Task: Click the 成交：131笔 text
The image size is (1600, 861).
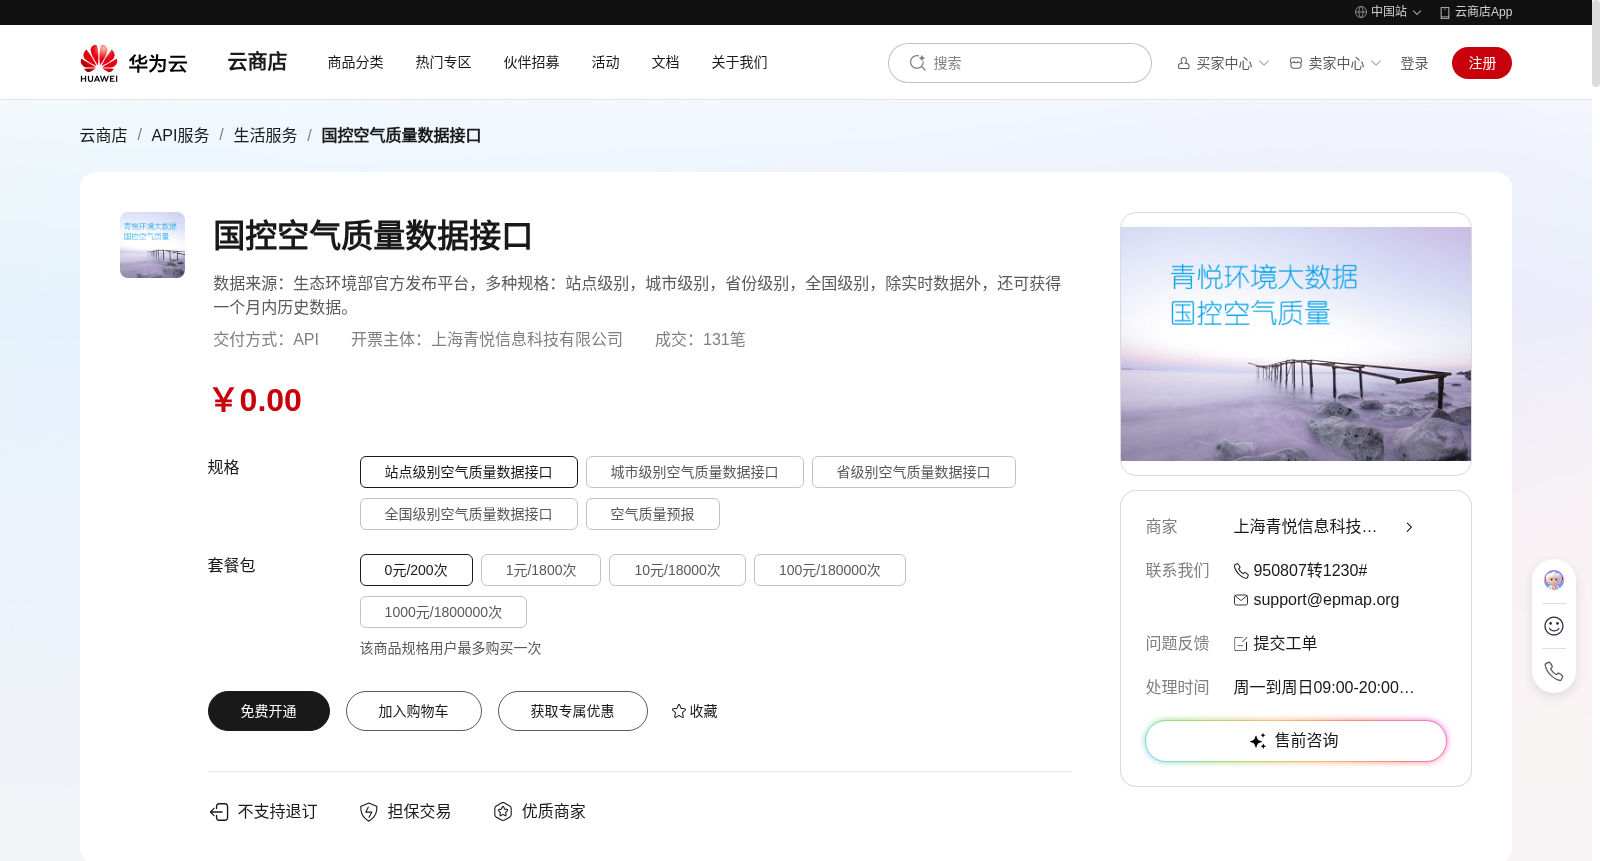Action: click(700, 340)
